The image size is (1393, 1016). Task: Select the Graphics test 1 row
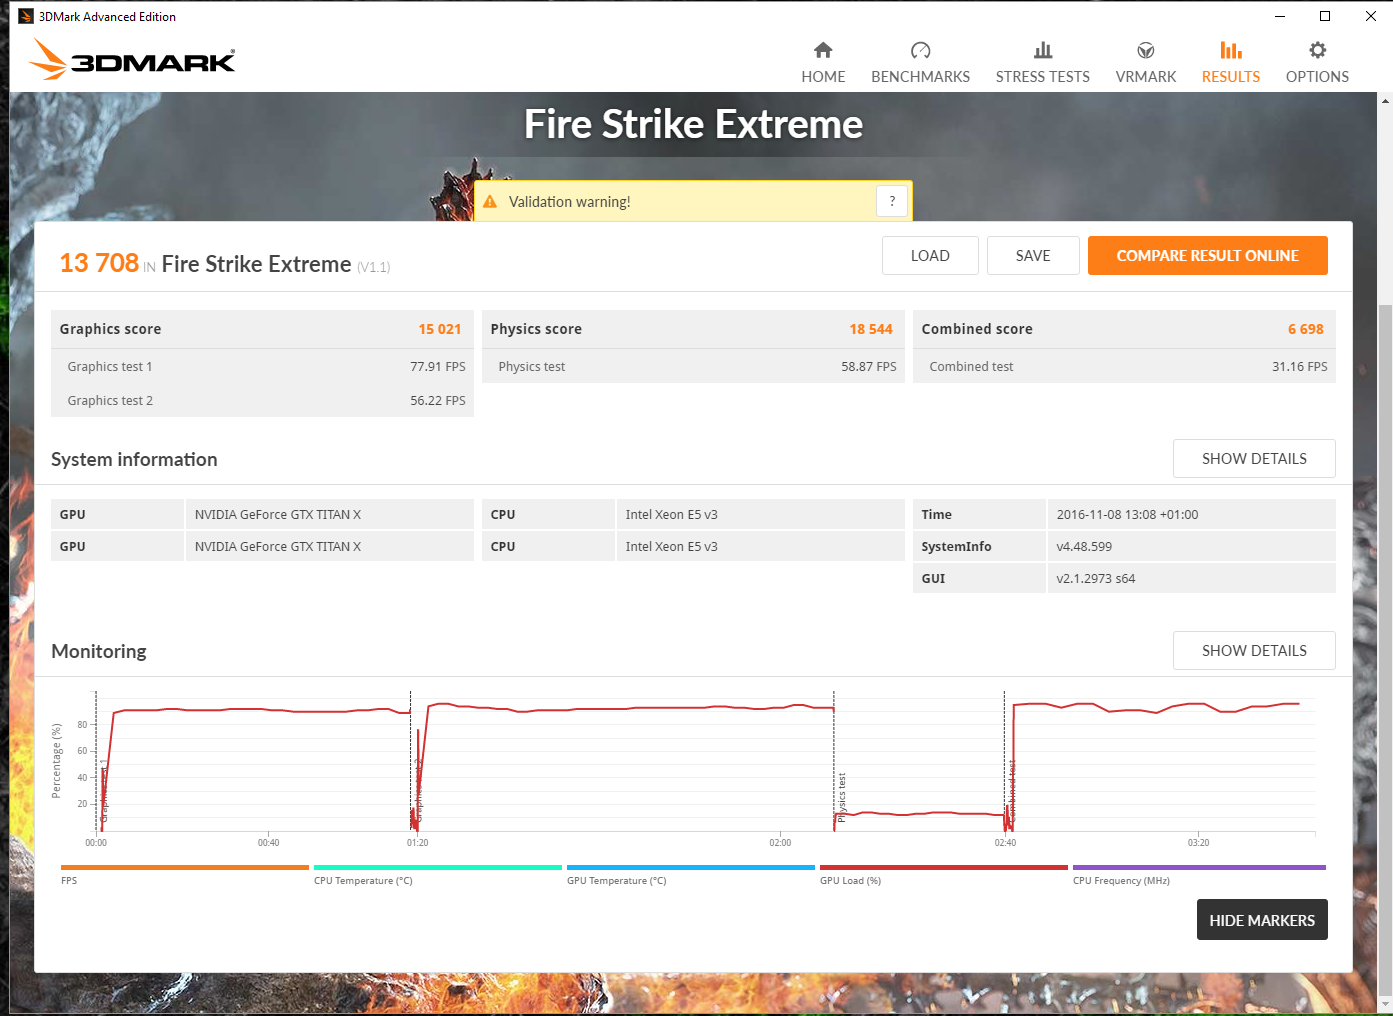[x=262, y=366]
